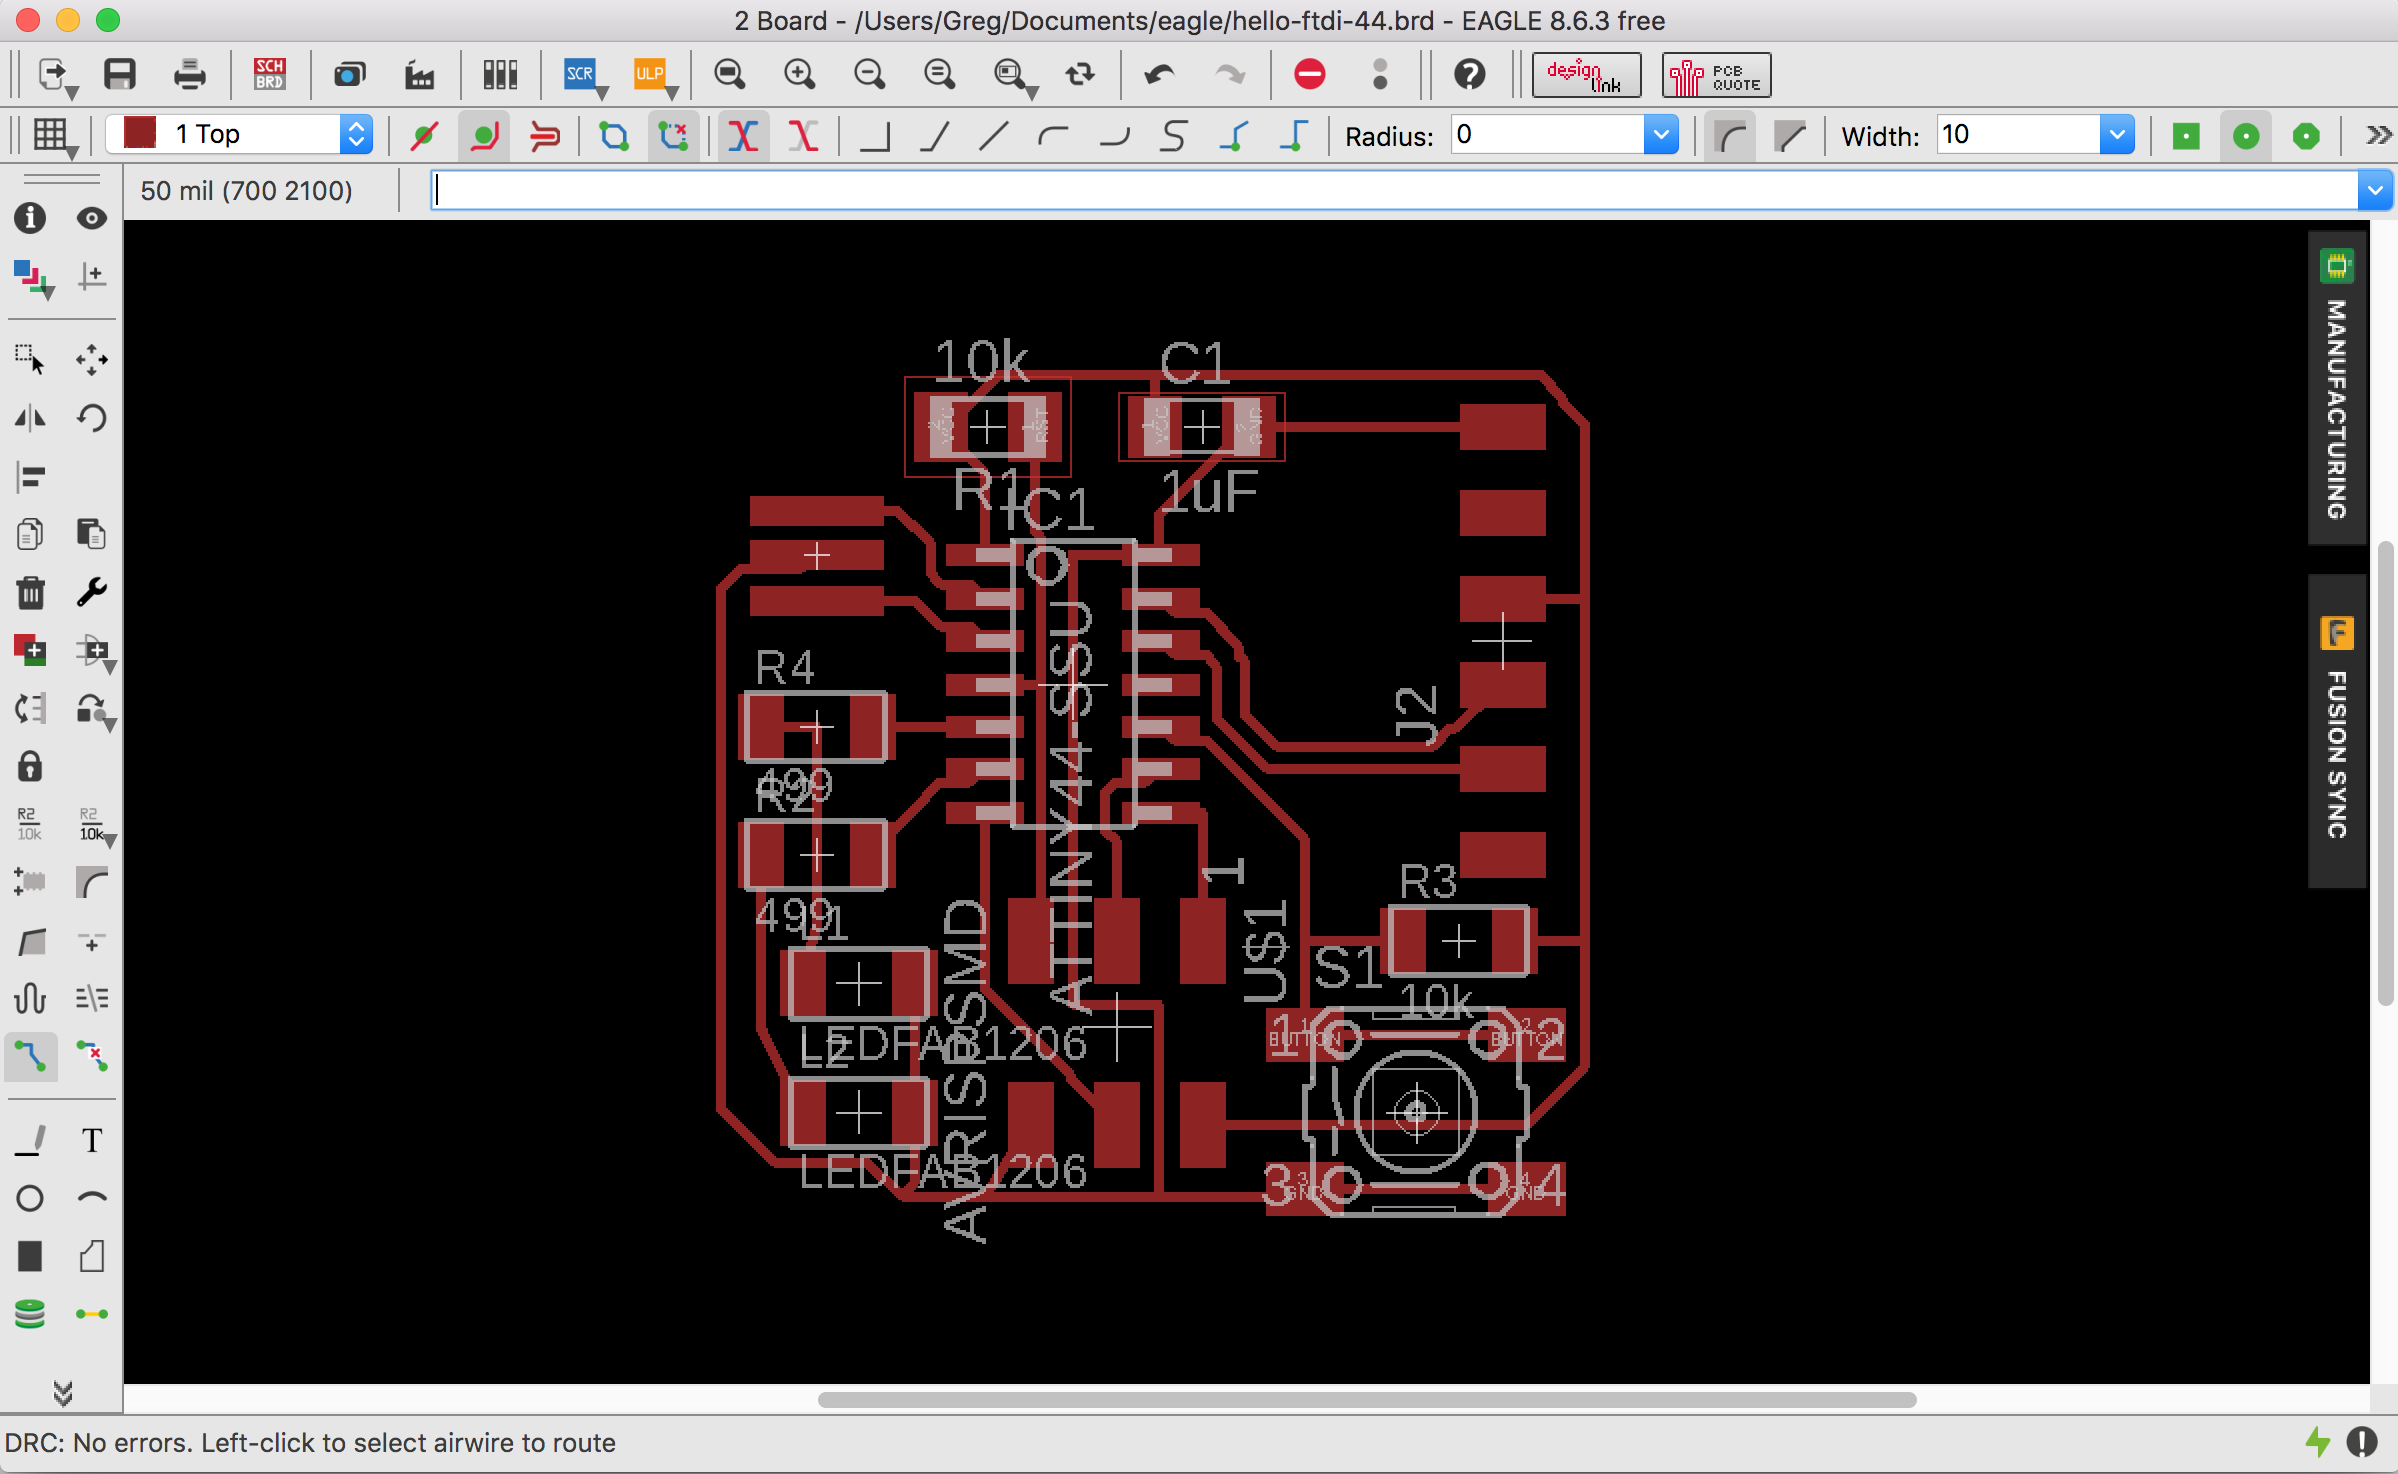This screenshot has width=2398, height=1474.
Task: Click the command line input field
Action: (x=1396, y=190)
